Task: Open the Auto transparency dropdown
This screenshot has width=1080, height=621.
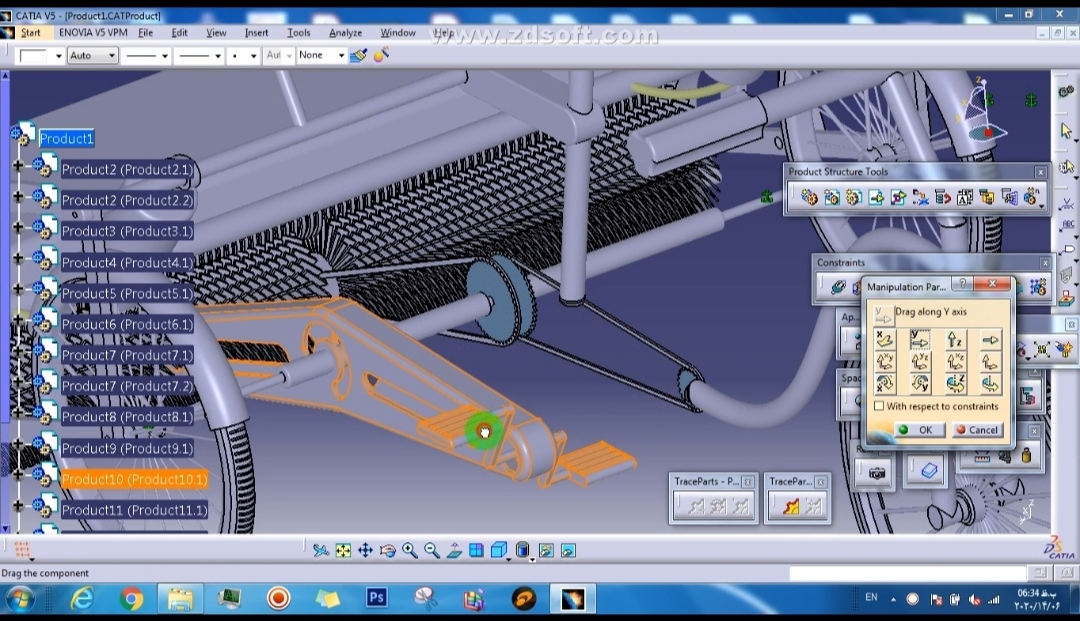Action: 112,56
